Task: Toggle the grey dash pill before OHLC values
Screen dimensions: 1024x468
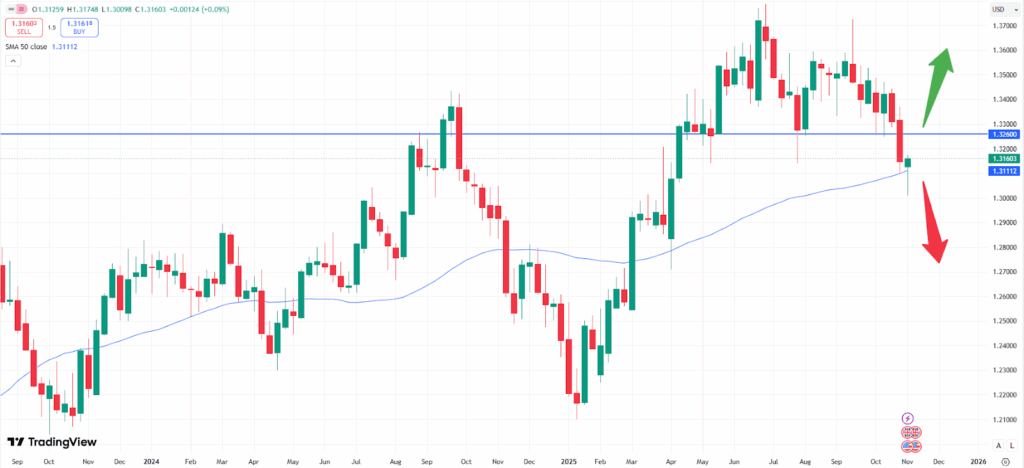Action: [x=10, y=9]
